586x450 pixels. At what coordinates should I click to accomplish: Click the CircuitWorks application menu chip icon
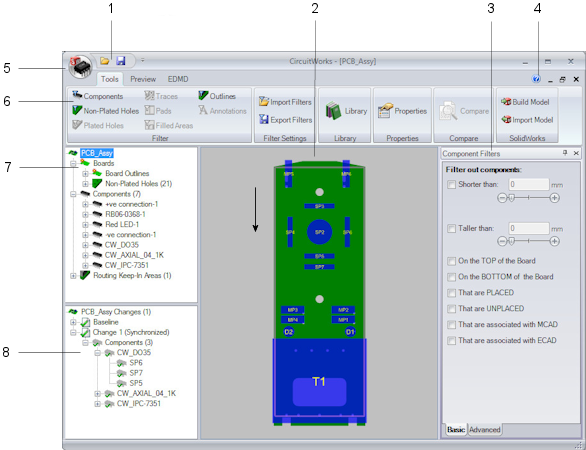(80, 67)
